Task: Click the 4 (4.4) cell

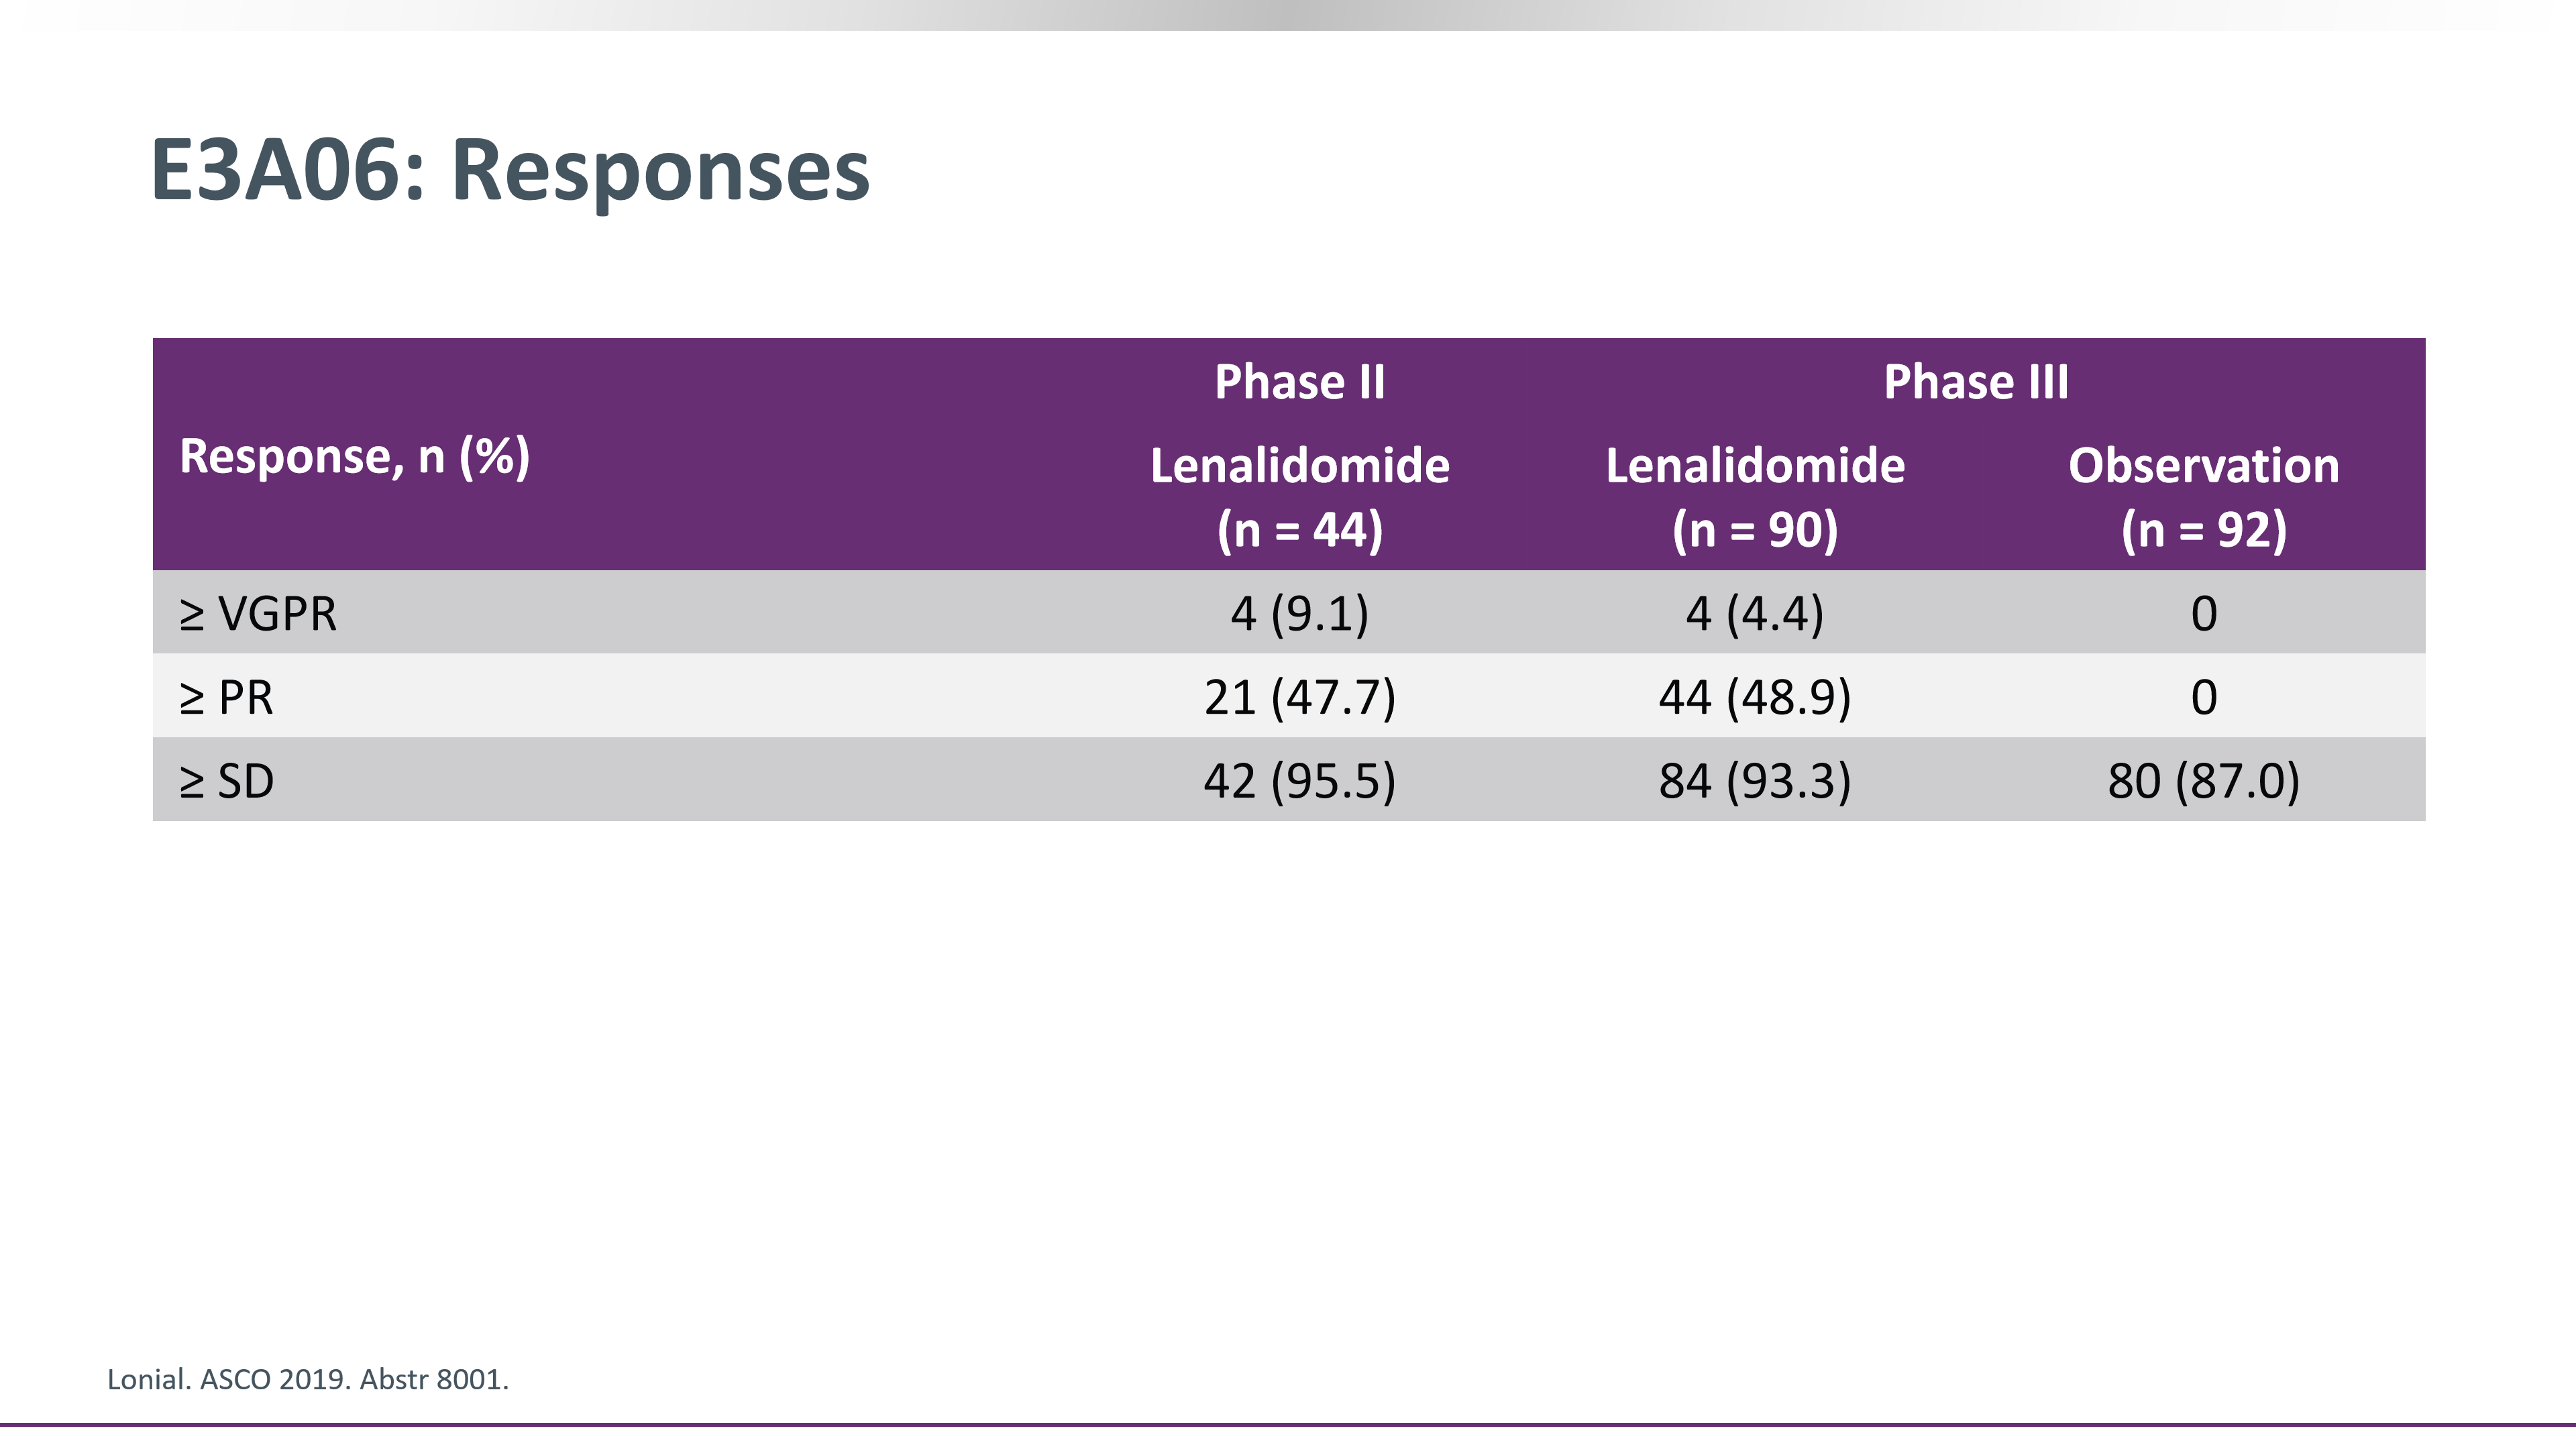Action: (1755, 613)
